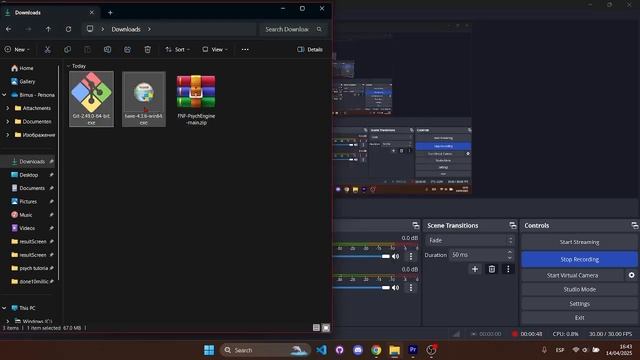640x360 pixels.
Task: Click Start Streaming in OBS
Action: click(x=579, y=242)
